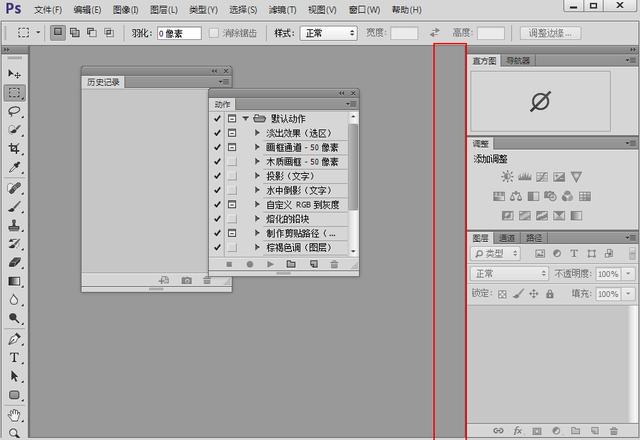The height and width of the screenshot is (440, 640).
Task: Select the Eyedropper tool
Action: point(14,167)
